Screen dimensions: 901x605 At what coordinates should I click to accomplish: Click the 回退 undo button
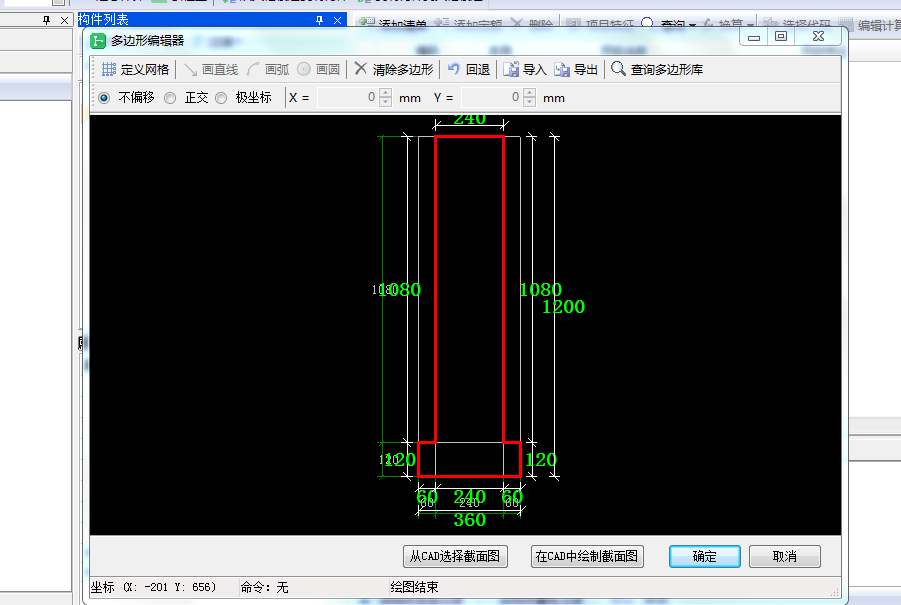pos(469,70)
